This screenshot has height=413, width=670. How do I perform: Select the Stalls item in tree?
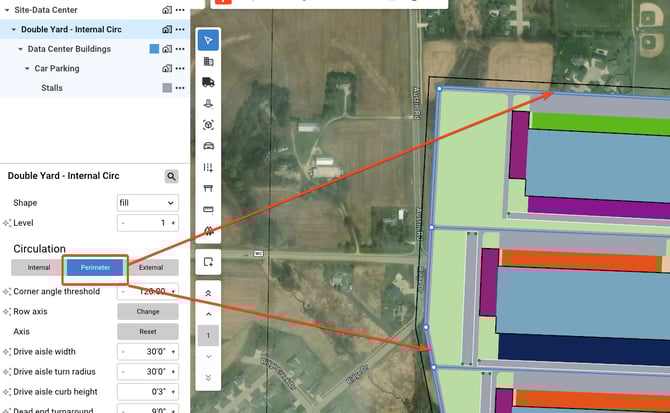(52, 88)
